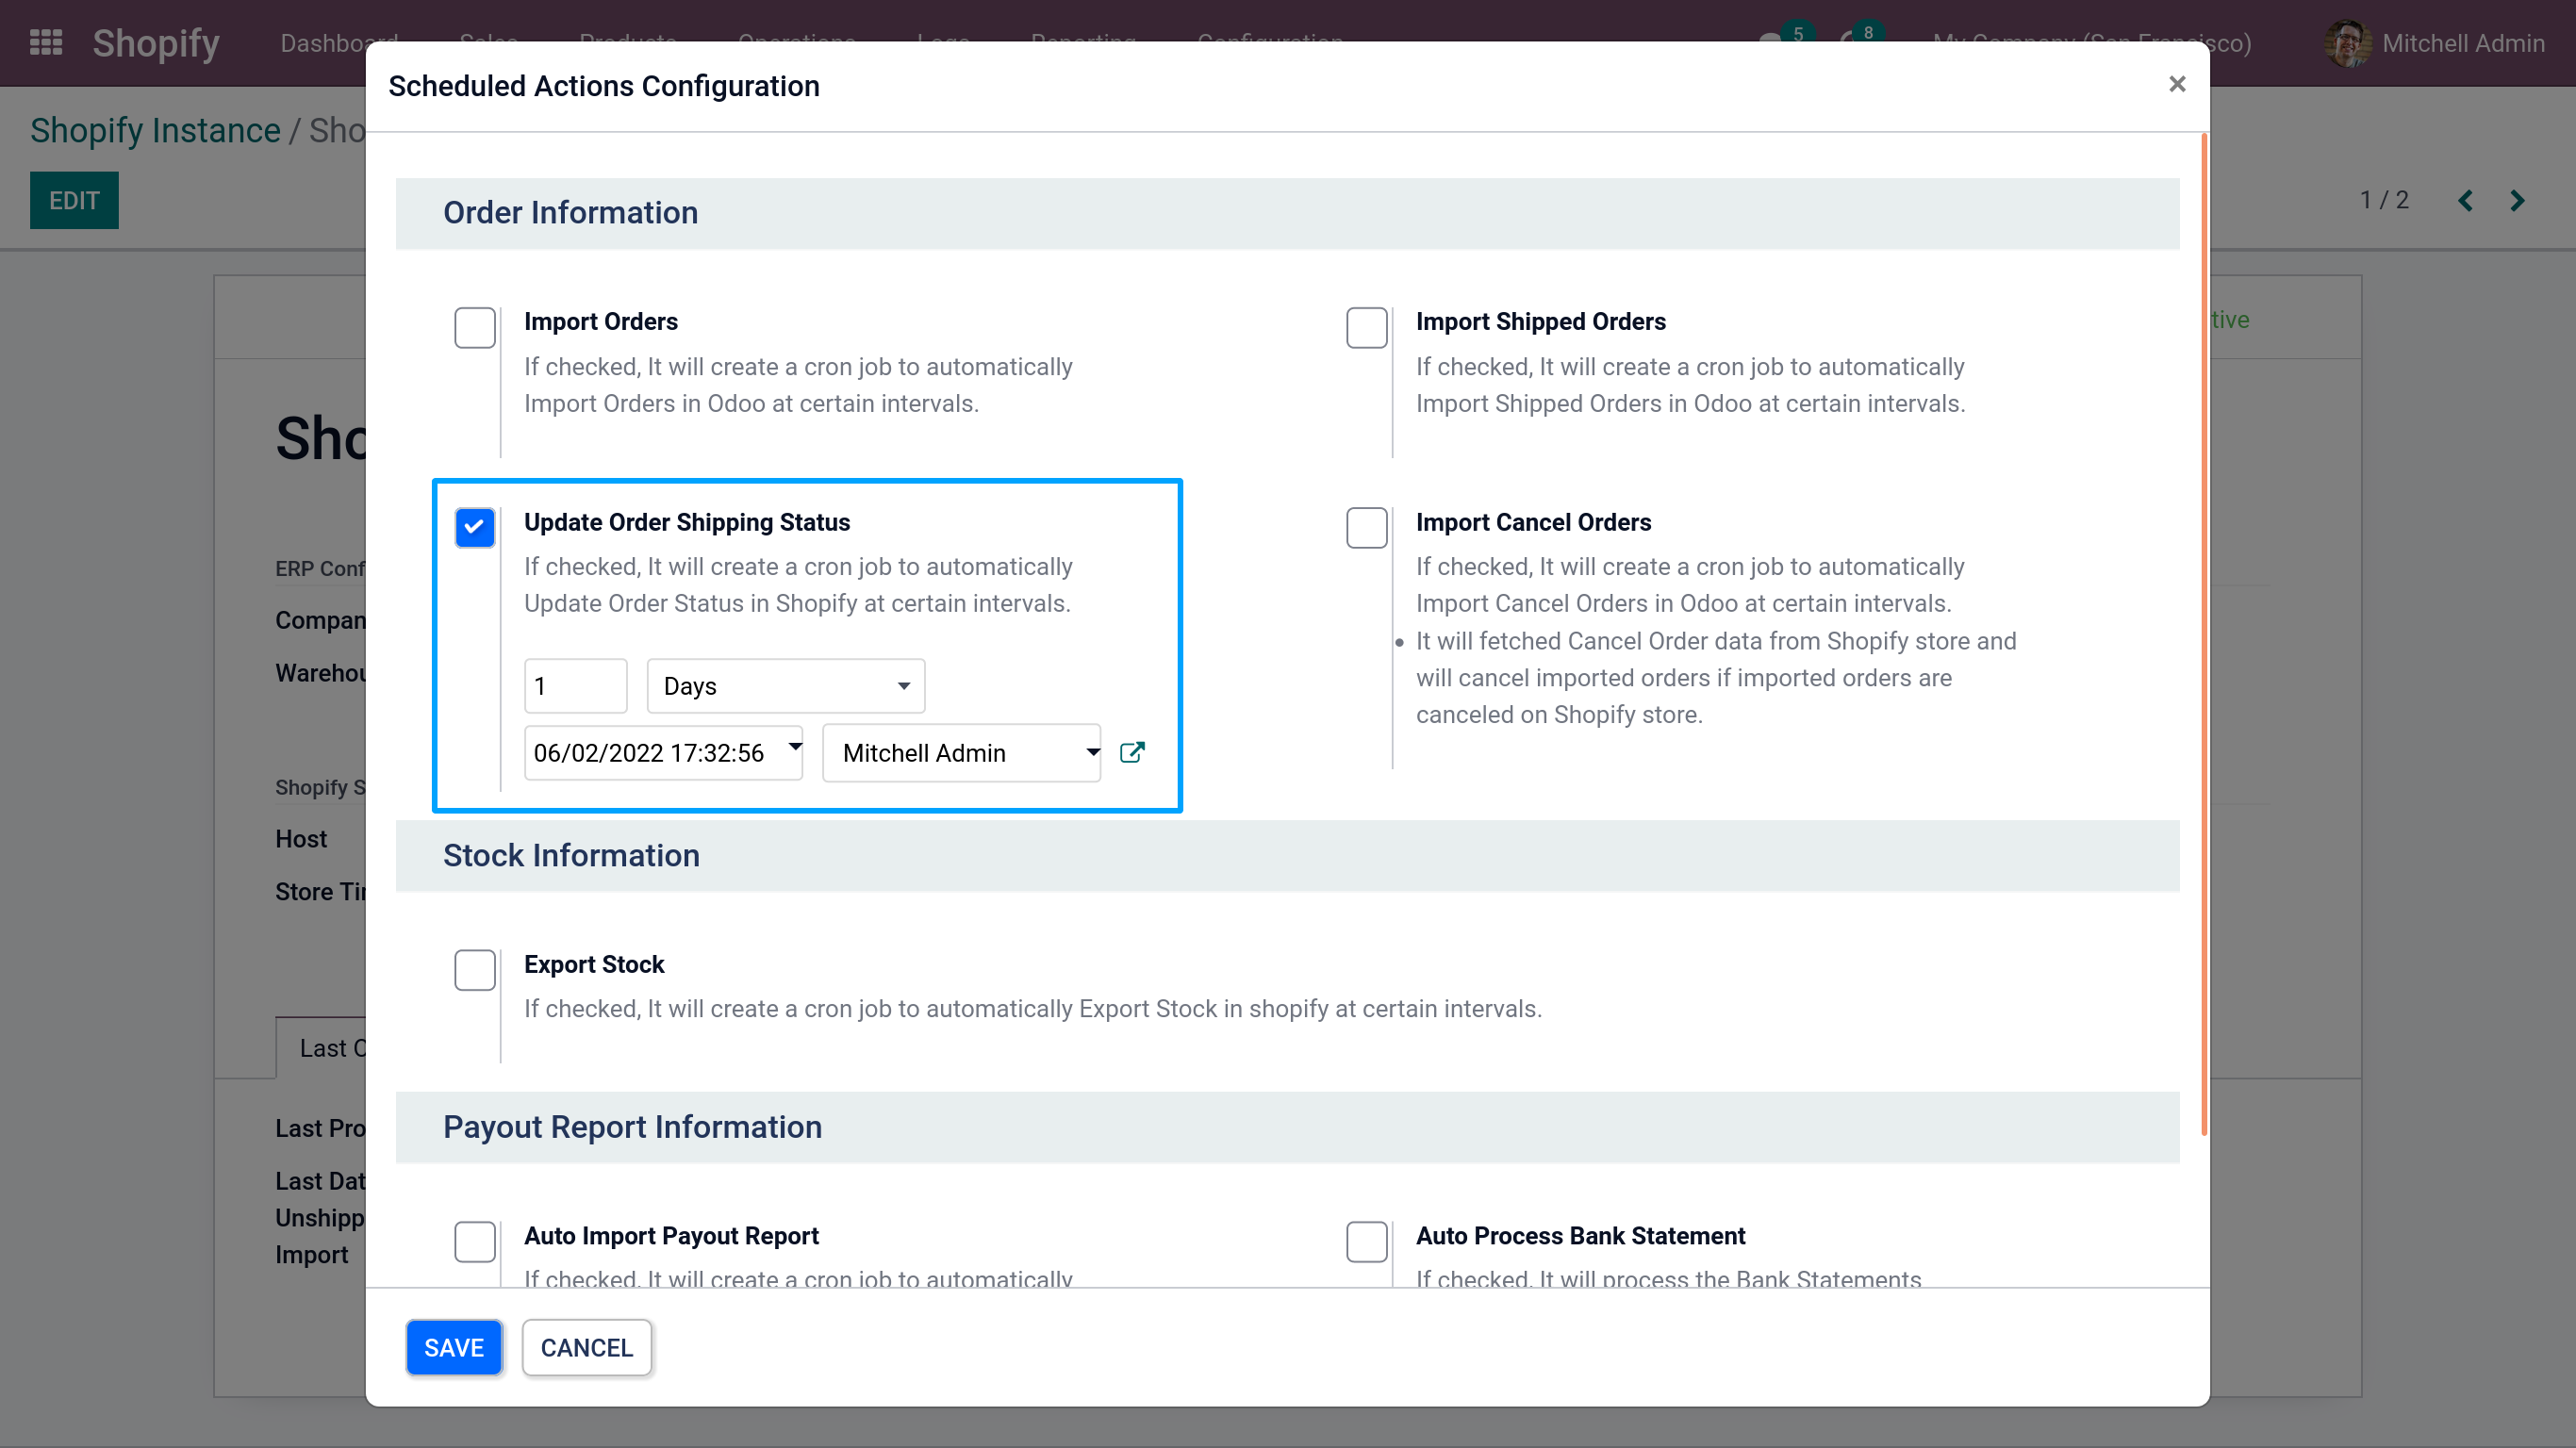
Task: Close the Scheduled Actions Configuration dialog
Action: 2176,85
